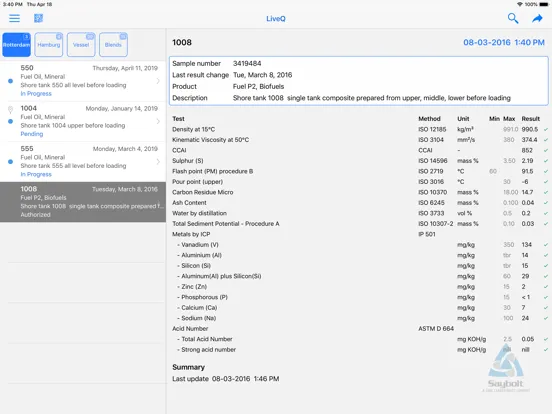Click the green check for Vanadium result
The width and height of the screenshot is (552, 414).
click(546, 245)
